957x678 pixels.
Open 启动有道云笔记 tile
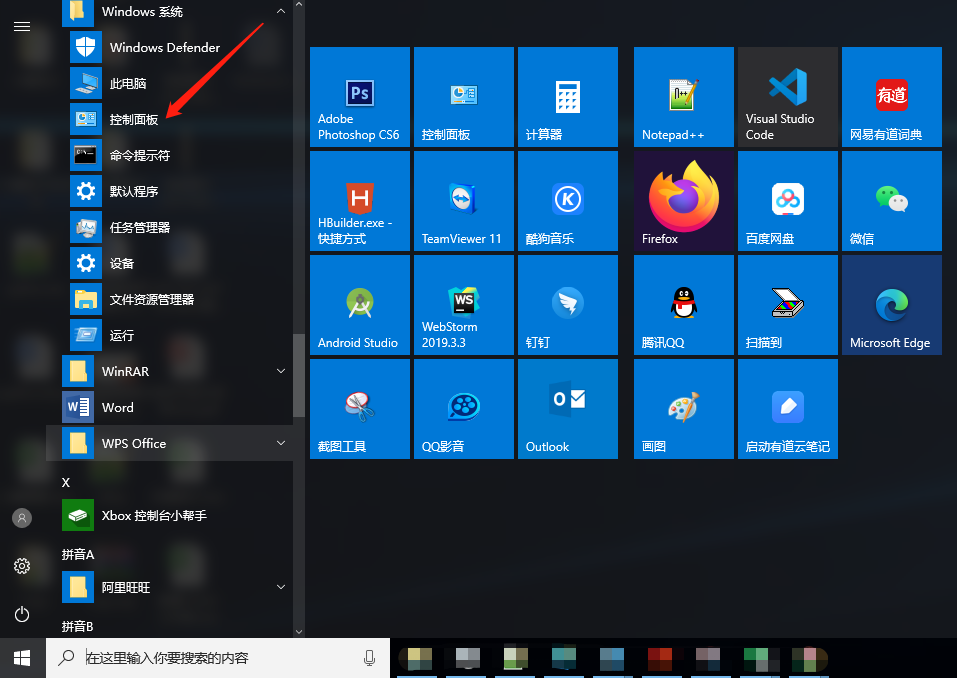(788, 409)
